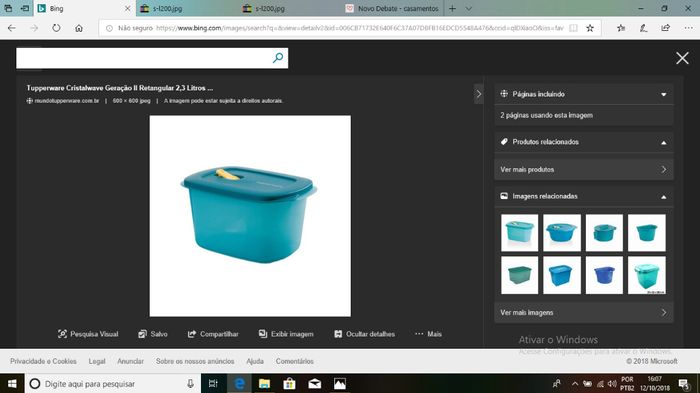Screen dimensions: 700x393
Task: Open the tab preview dropdown chevron
Action: tap(469, 8)
